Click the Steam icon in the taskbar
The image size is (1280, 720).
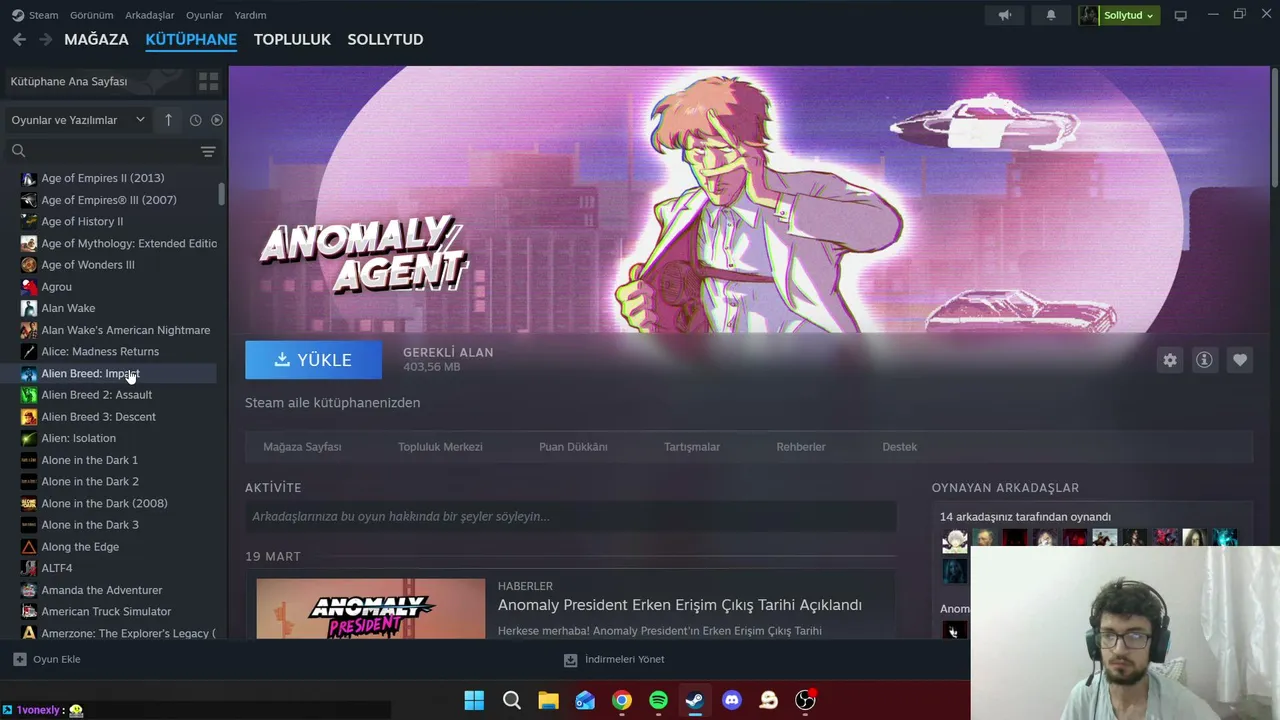tap(695, 700)
